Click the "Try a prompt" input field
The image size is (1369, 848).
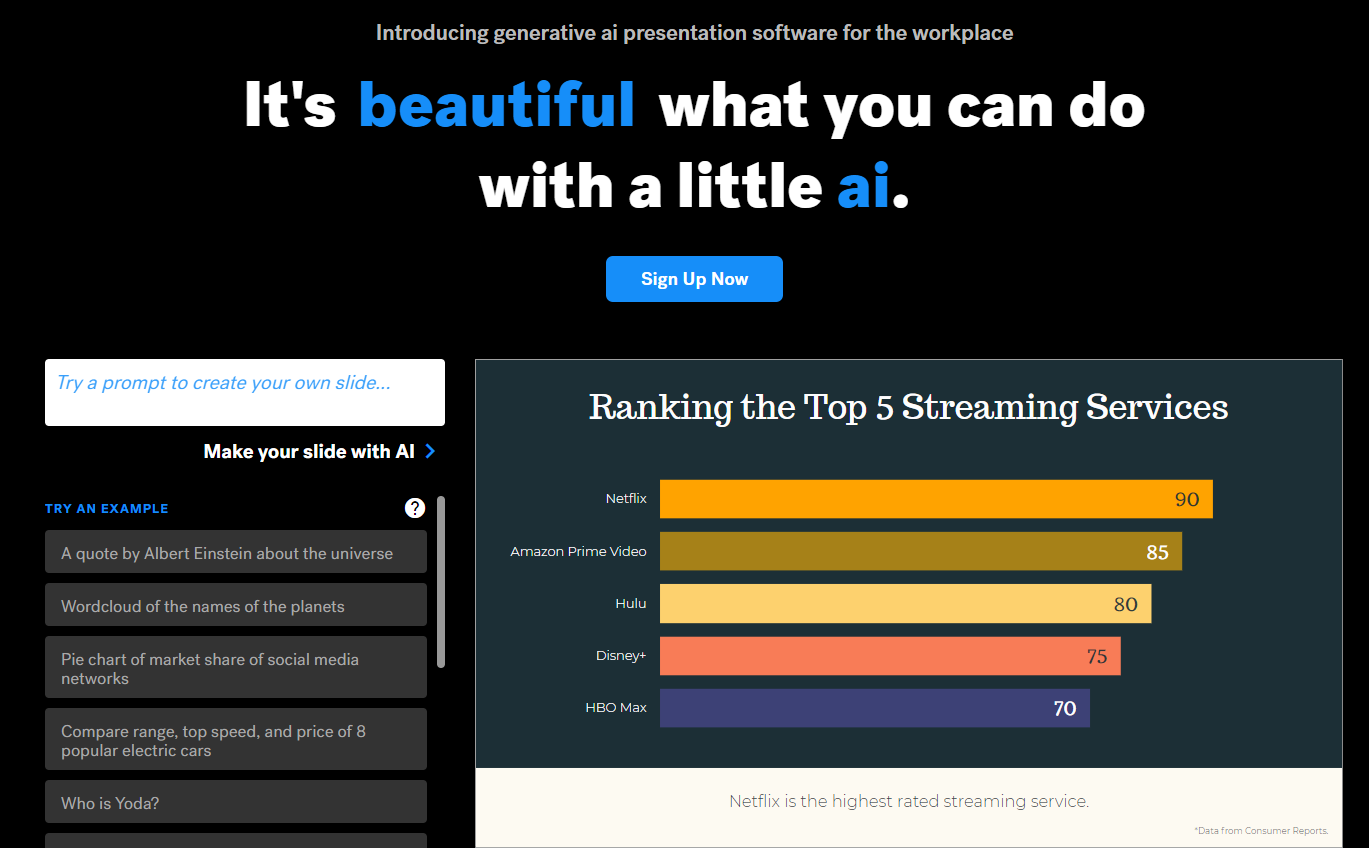244,392
